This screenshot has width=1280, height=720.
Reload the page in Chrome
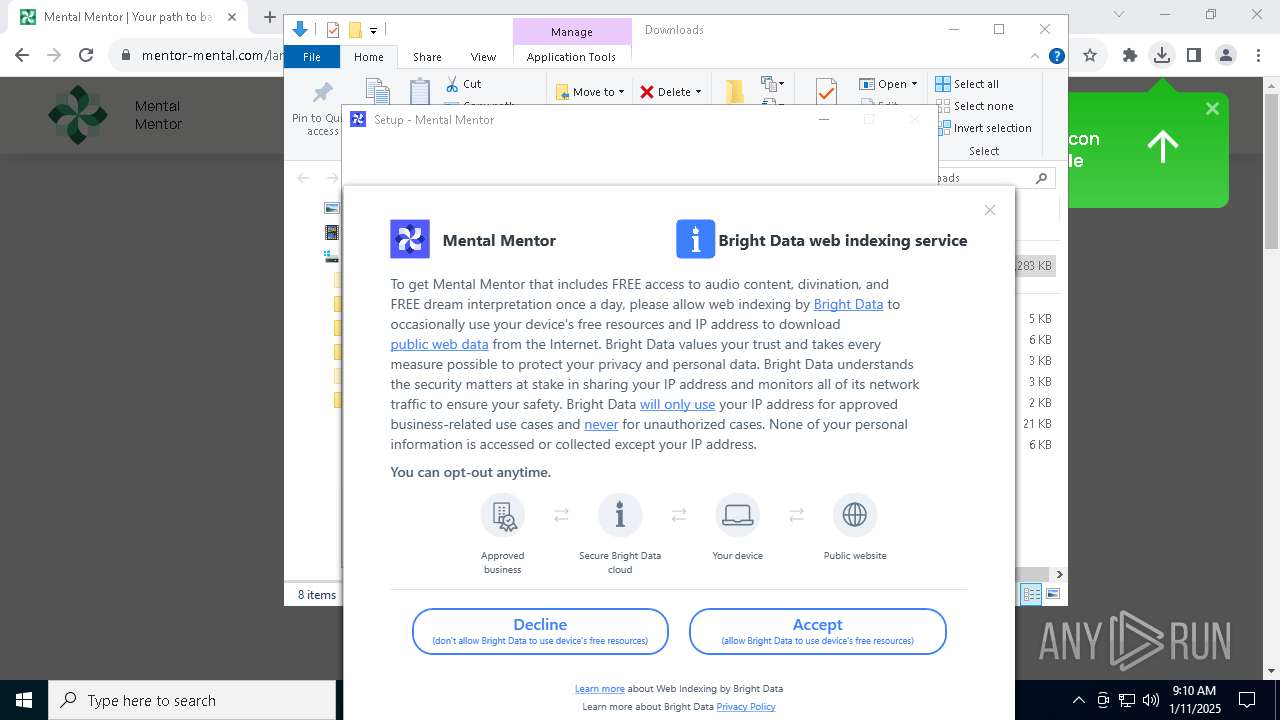86,56
